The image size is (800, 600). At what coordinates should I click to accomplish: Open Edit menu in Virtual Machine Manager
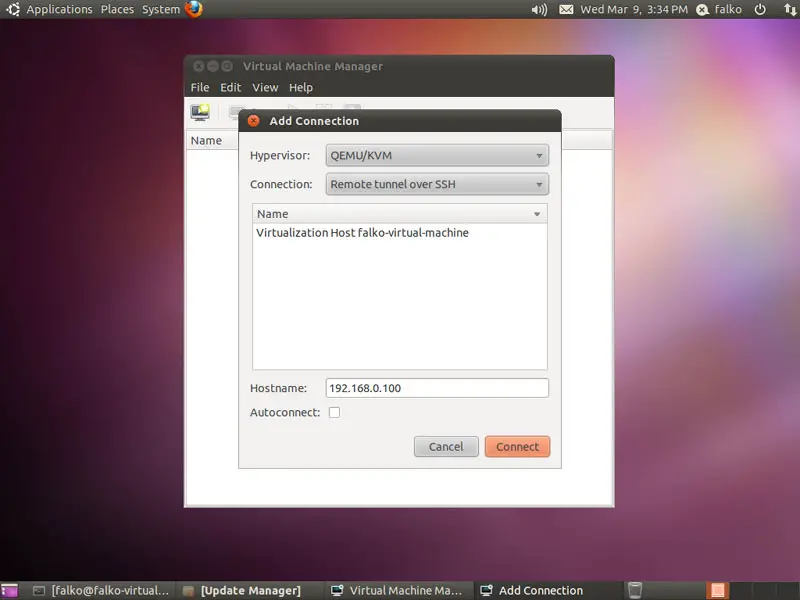coord(231,87)
